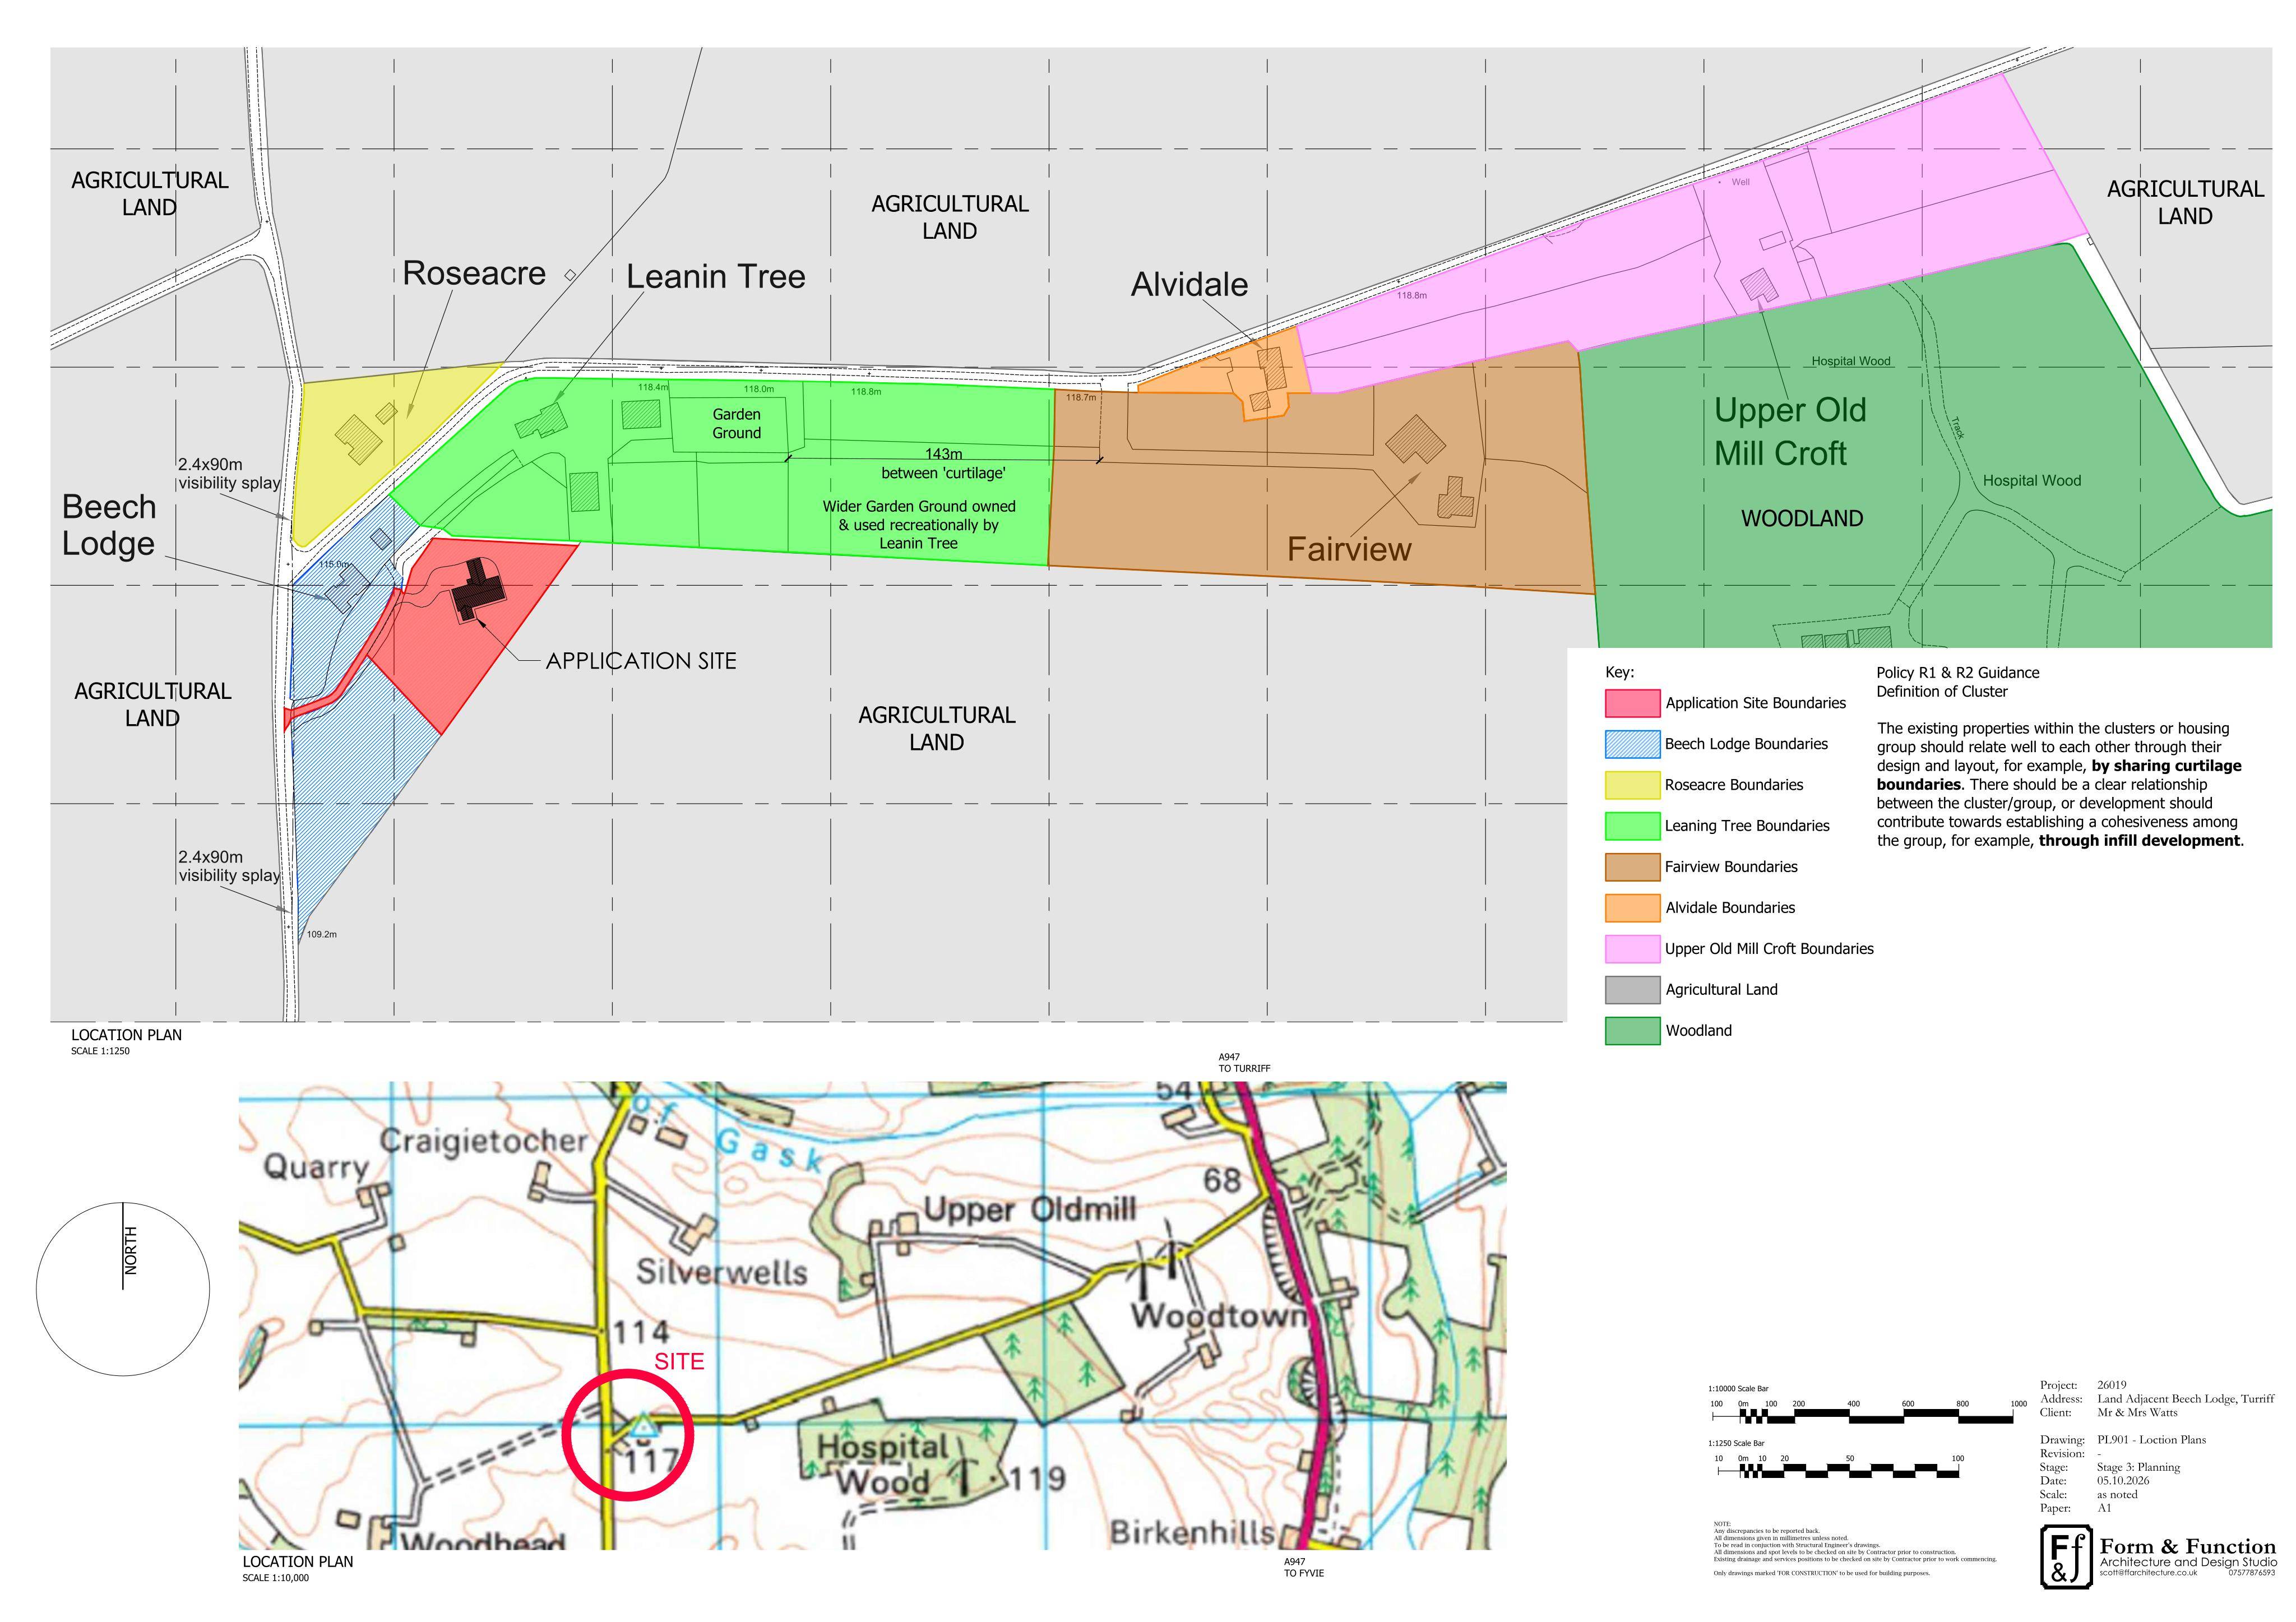2296x1622 pixels.
Task: Click the Woodland dark green key swatch
Action: coord(1632,1031)
